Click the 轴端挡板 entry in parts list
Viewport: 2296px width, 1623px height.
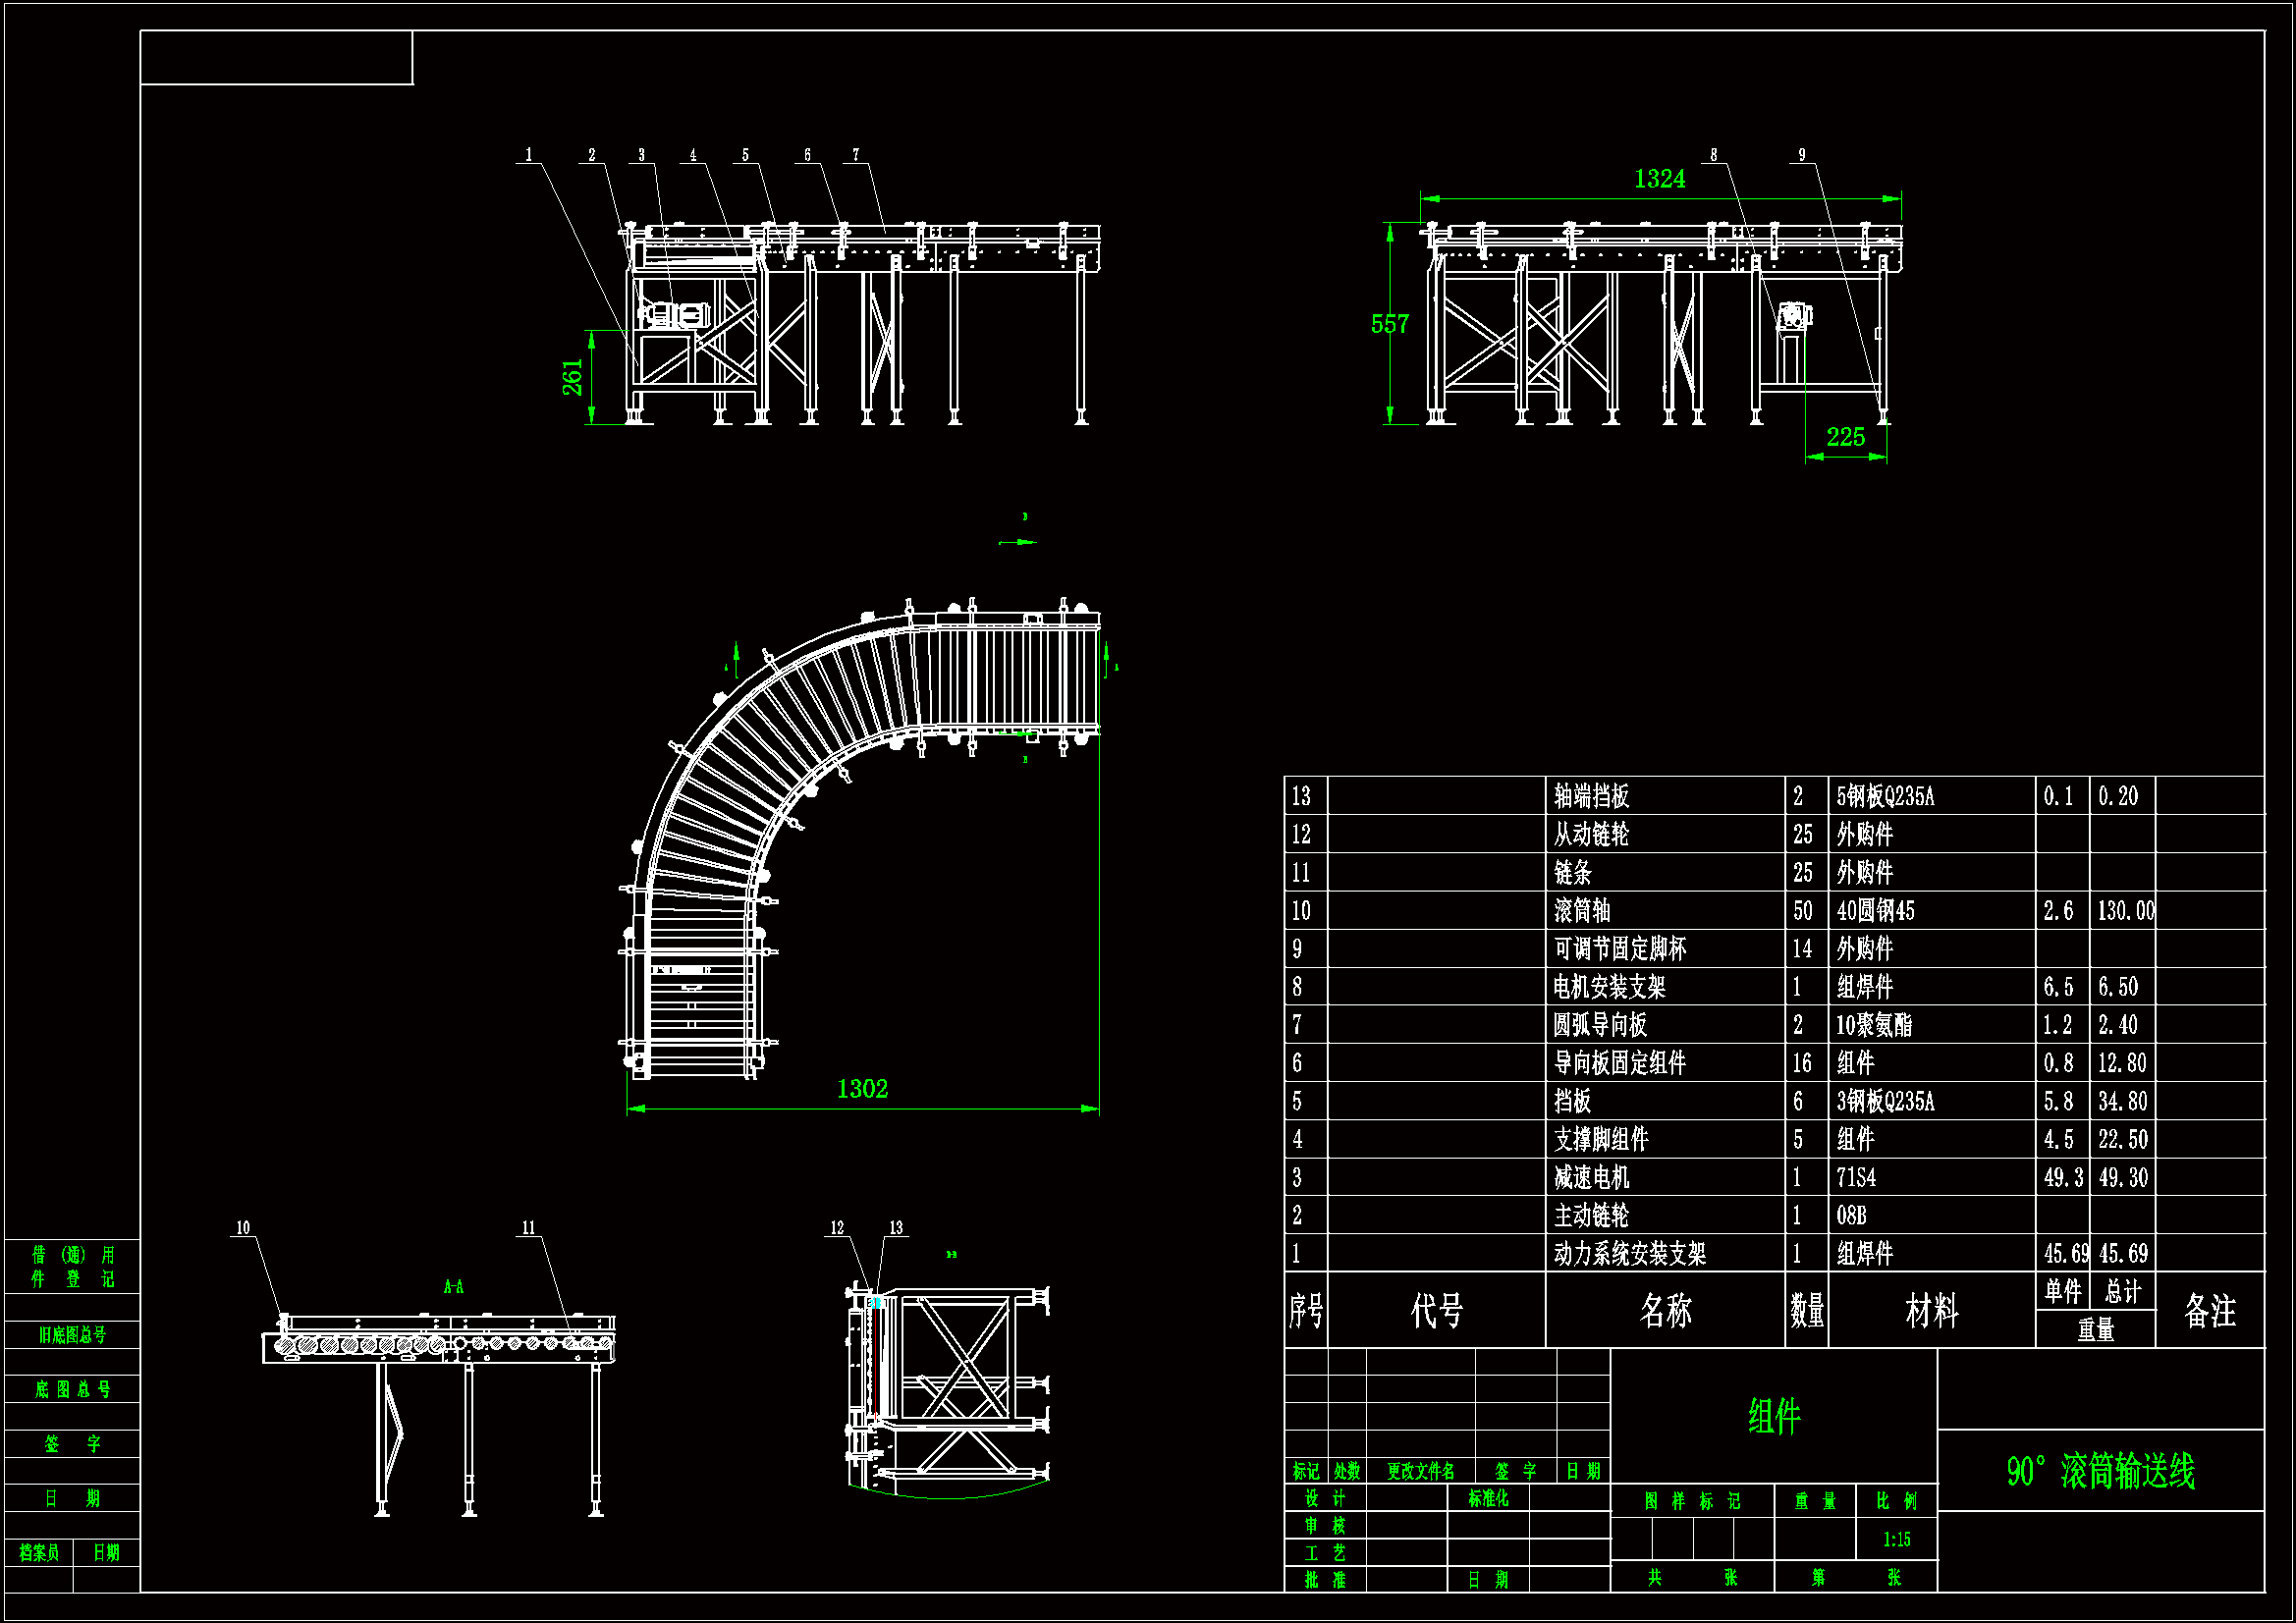click(x=1591, y=797)
